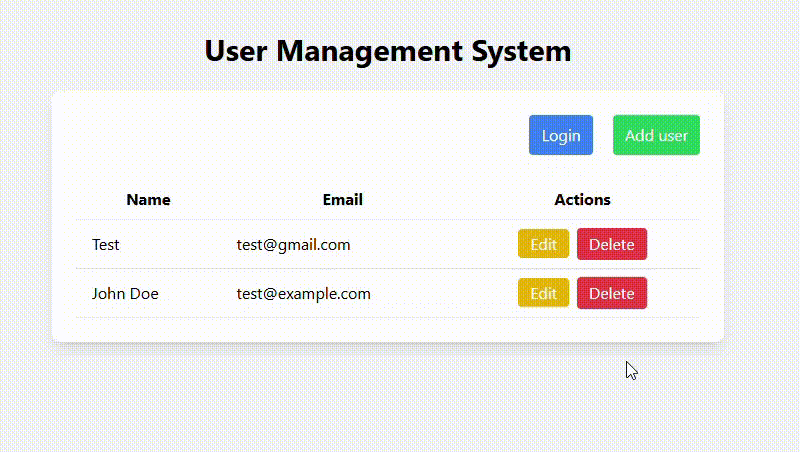
Task: Click the name cell 'John Doe'
Action: tap(126, 293)
